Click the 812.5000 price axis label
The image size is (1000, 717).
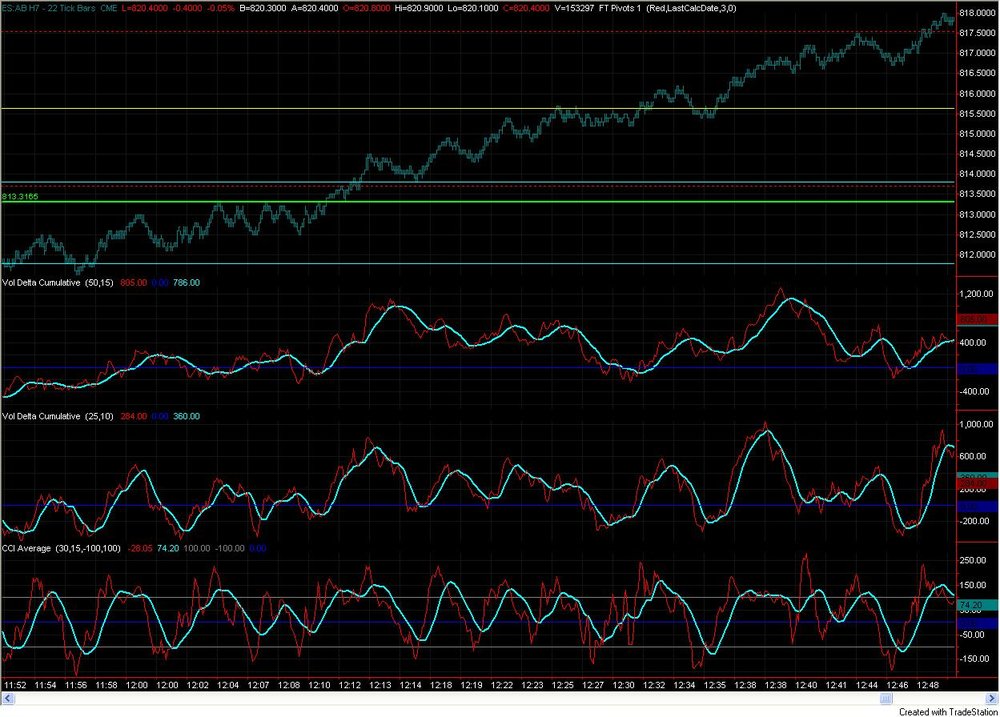pyautogui.click(x=977, y=234)
